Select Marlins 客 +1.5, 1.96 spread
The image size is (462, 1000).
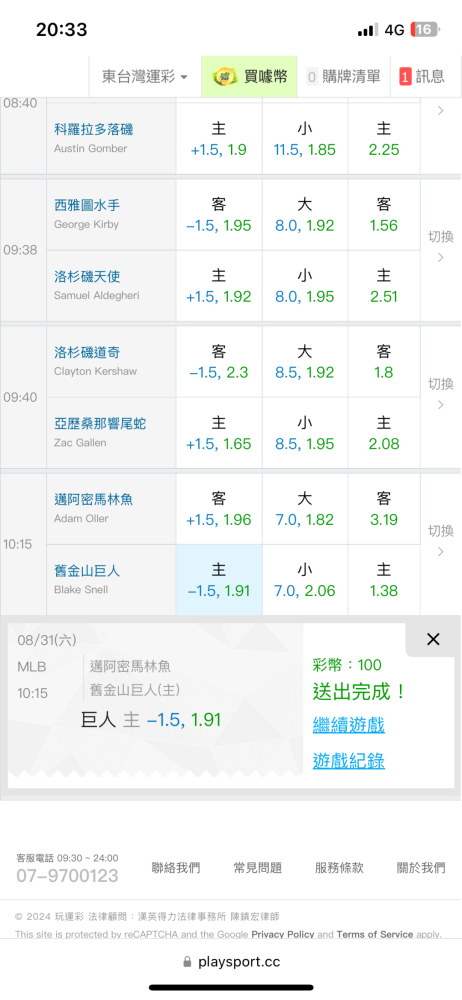219,509
